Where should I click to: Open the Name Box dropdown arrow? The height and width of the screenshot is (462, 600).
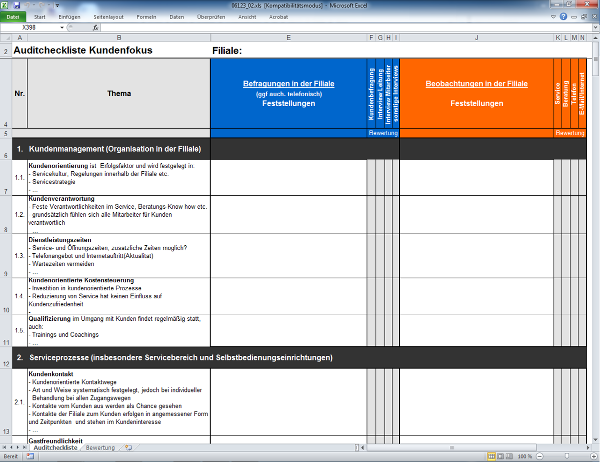pyautogui.click(x=62, y=28)
